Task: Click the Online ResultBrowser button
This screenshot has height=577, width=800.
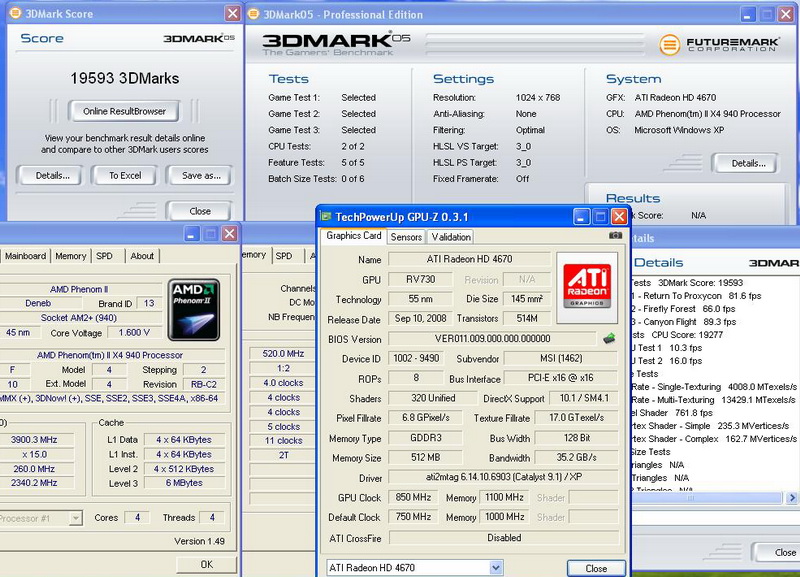Action: pyautogui.click(x=124, y=111)
